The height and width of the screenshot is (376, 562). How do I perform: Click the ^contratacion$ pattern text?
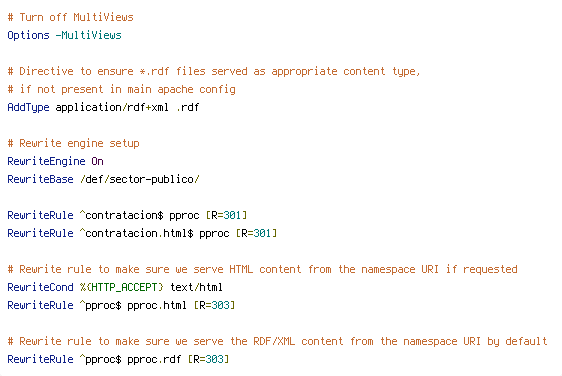click(x=122, y=215)
